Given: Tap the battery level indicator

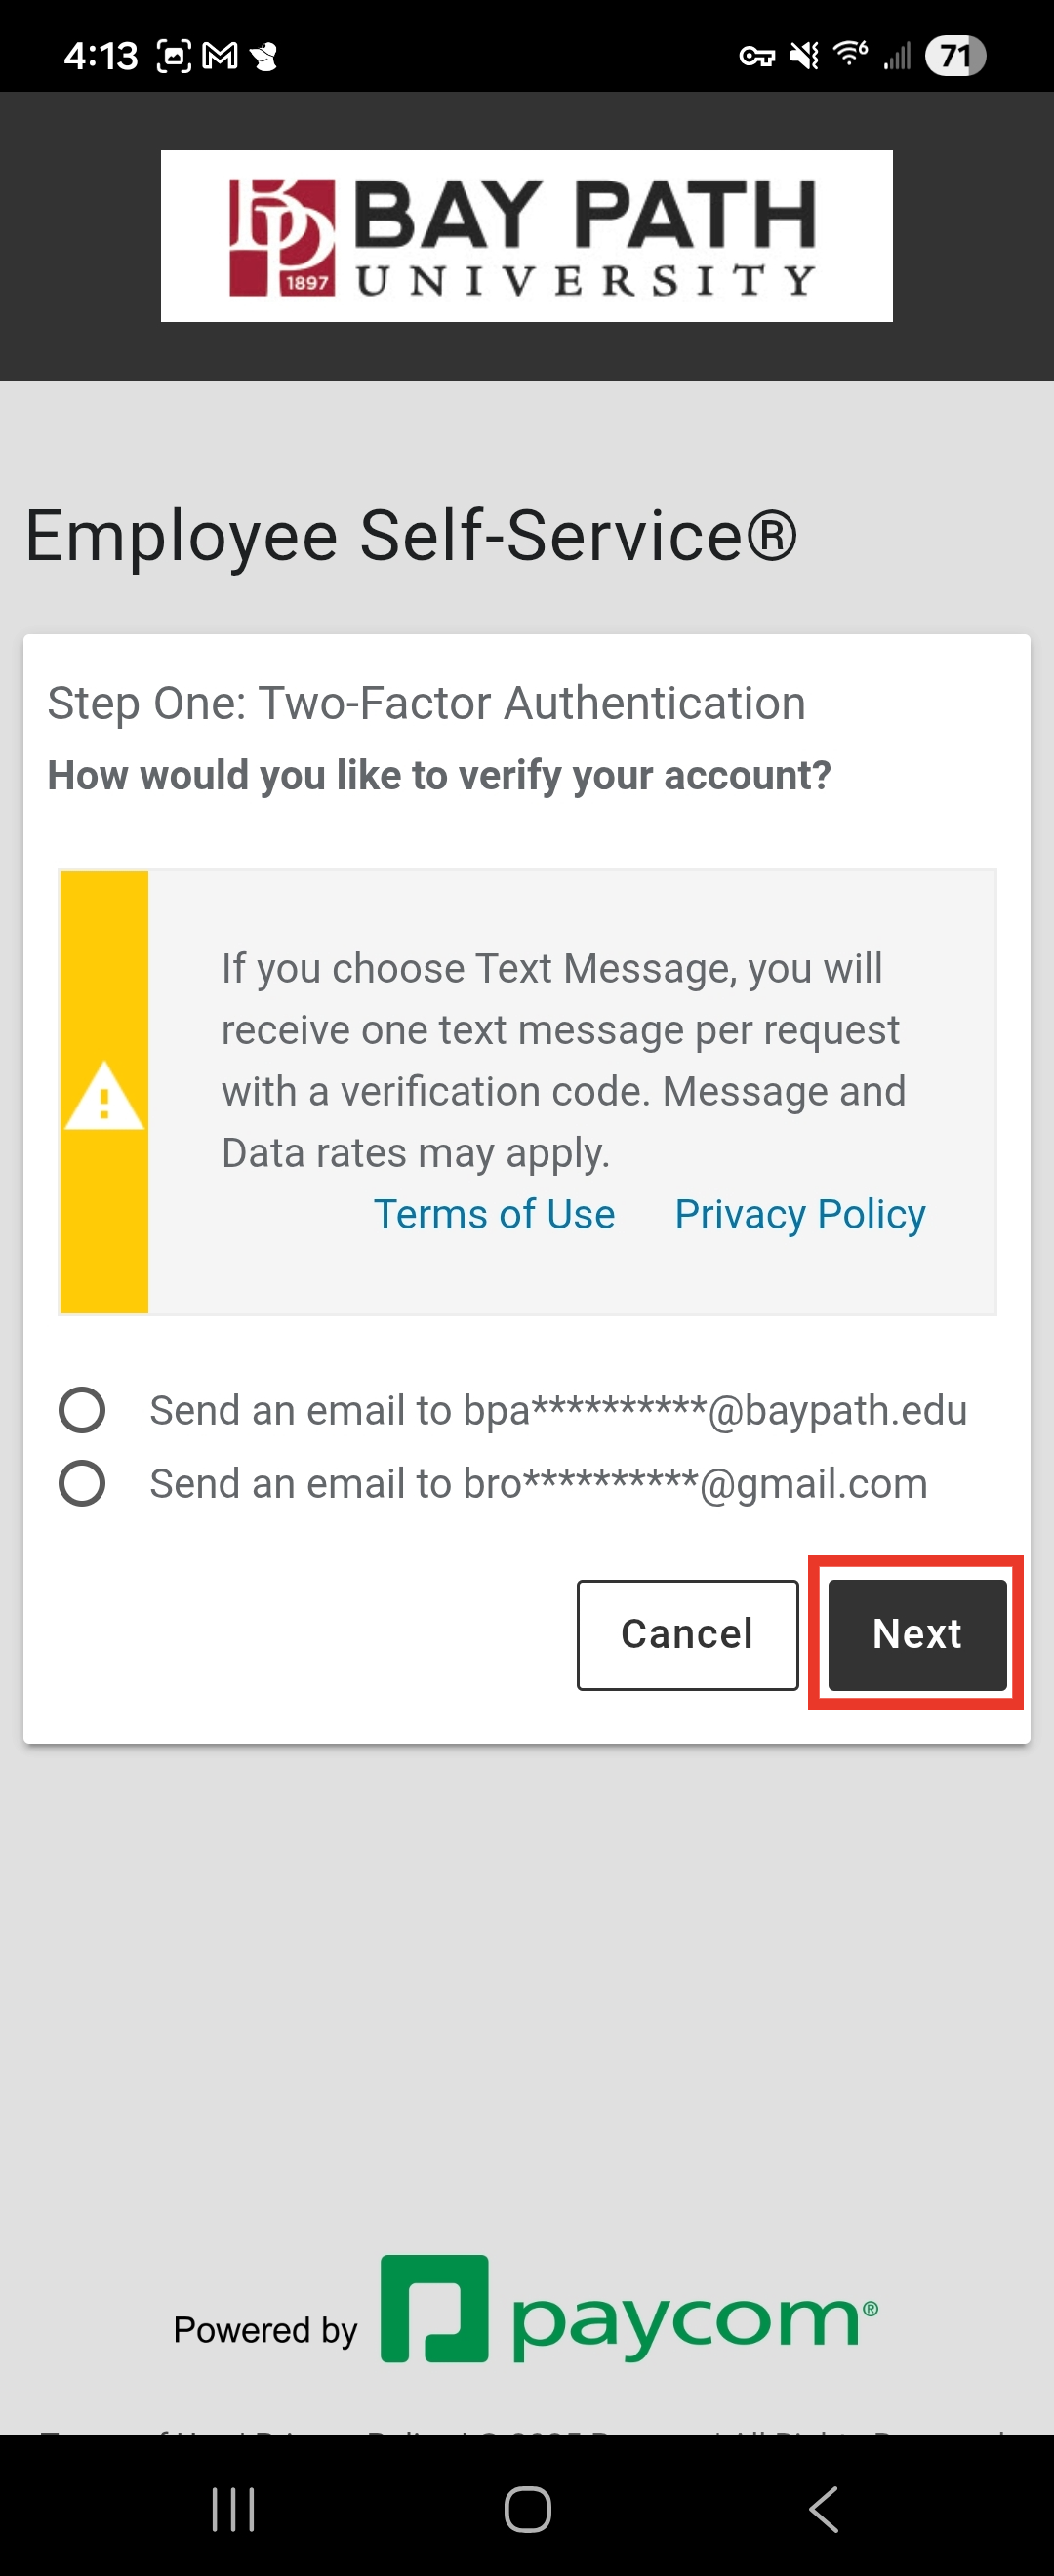Looking at the screenshot, I should coord(955,56).
